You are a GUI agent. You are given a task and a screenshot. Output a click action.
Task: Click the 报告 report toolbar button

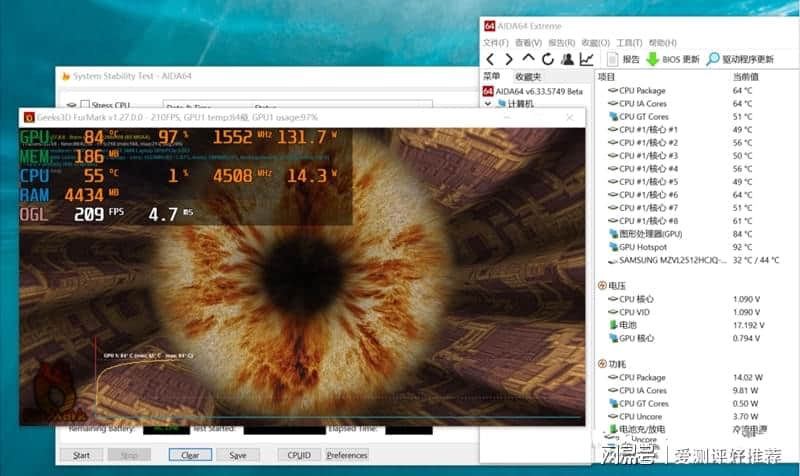(x=623, y=59)
